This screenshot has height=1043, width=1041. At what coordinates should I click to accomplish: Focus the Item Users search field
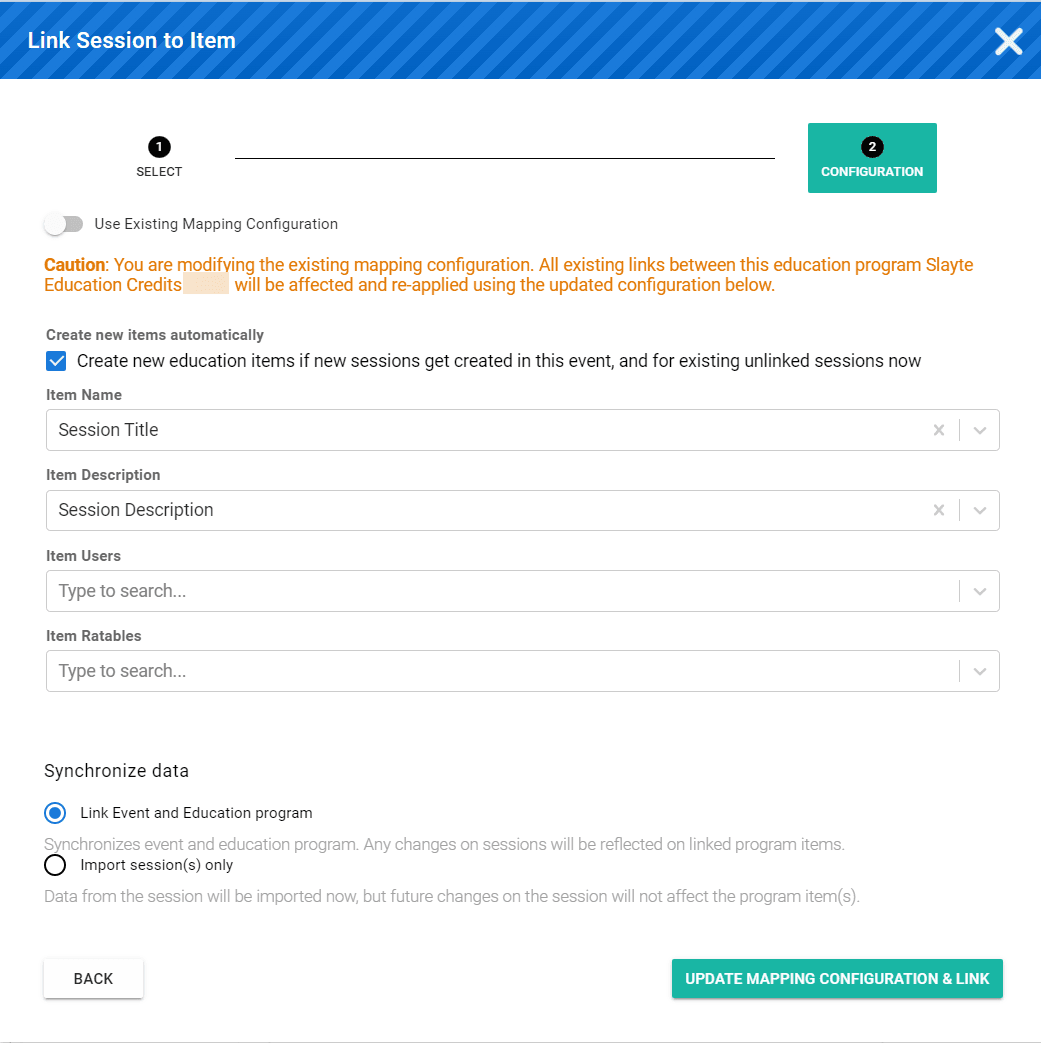(502, 591)
